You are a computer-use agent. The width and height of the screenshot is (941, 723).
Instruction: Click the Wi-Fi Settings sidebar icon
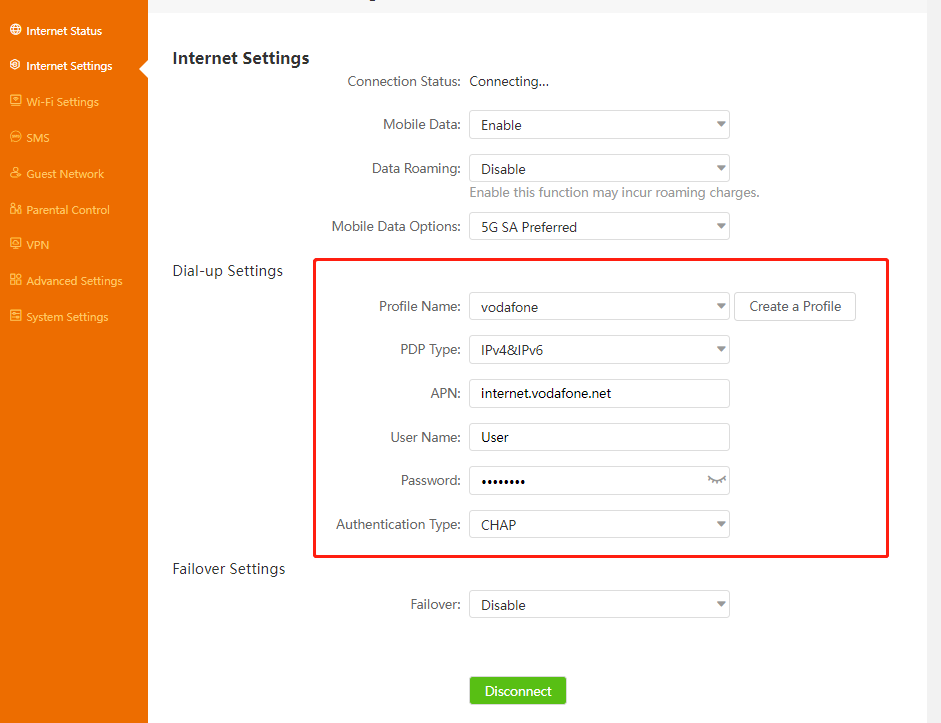coord(15,101)
